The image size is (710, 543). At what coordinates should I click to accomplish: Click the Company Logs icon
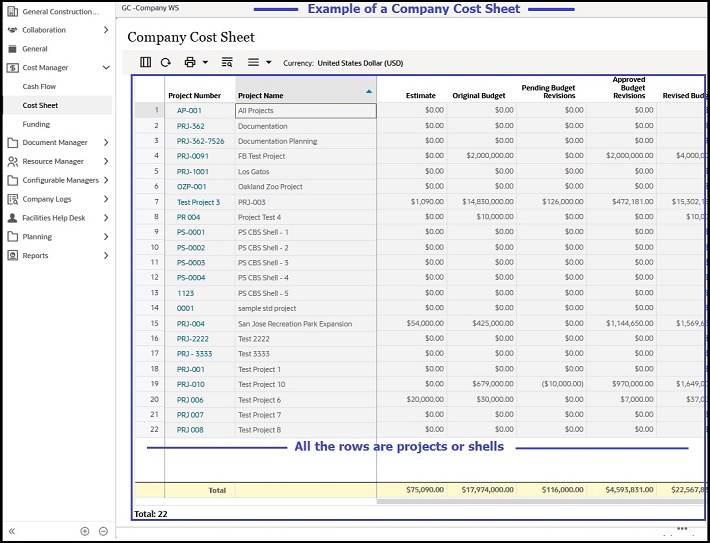coord(13,199)
